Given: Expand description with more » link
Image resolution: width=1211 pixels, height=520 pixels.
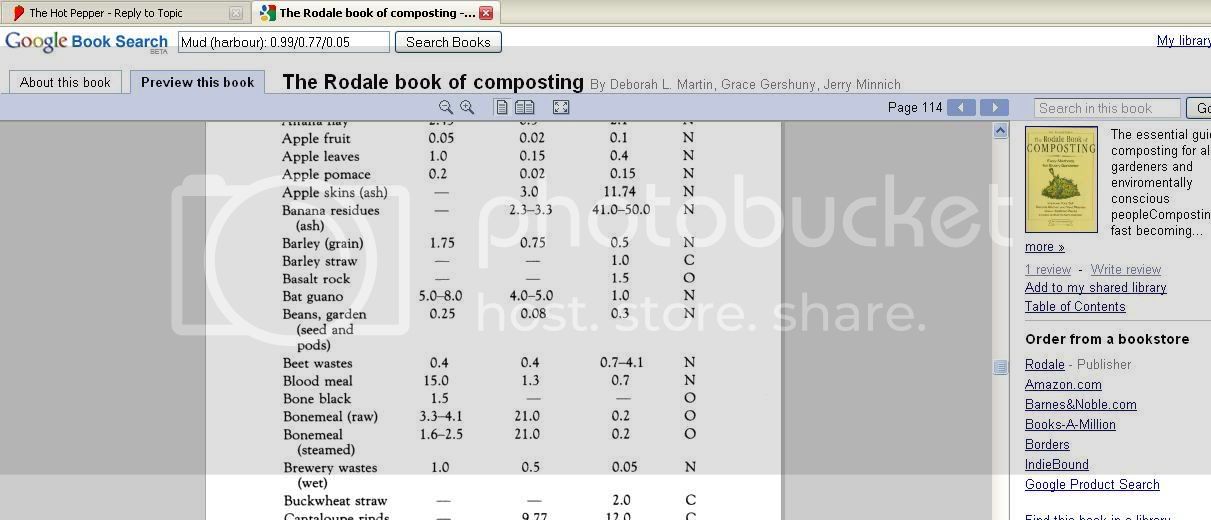Looking at the screenshot, I should coord(1045,247).
